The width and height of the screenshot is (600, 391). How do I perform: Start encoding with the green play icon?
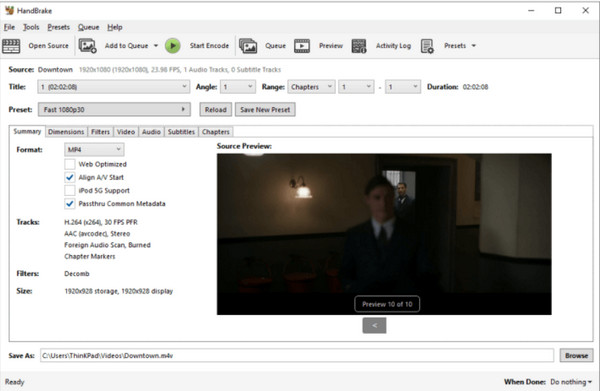pos(173,46)
